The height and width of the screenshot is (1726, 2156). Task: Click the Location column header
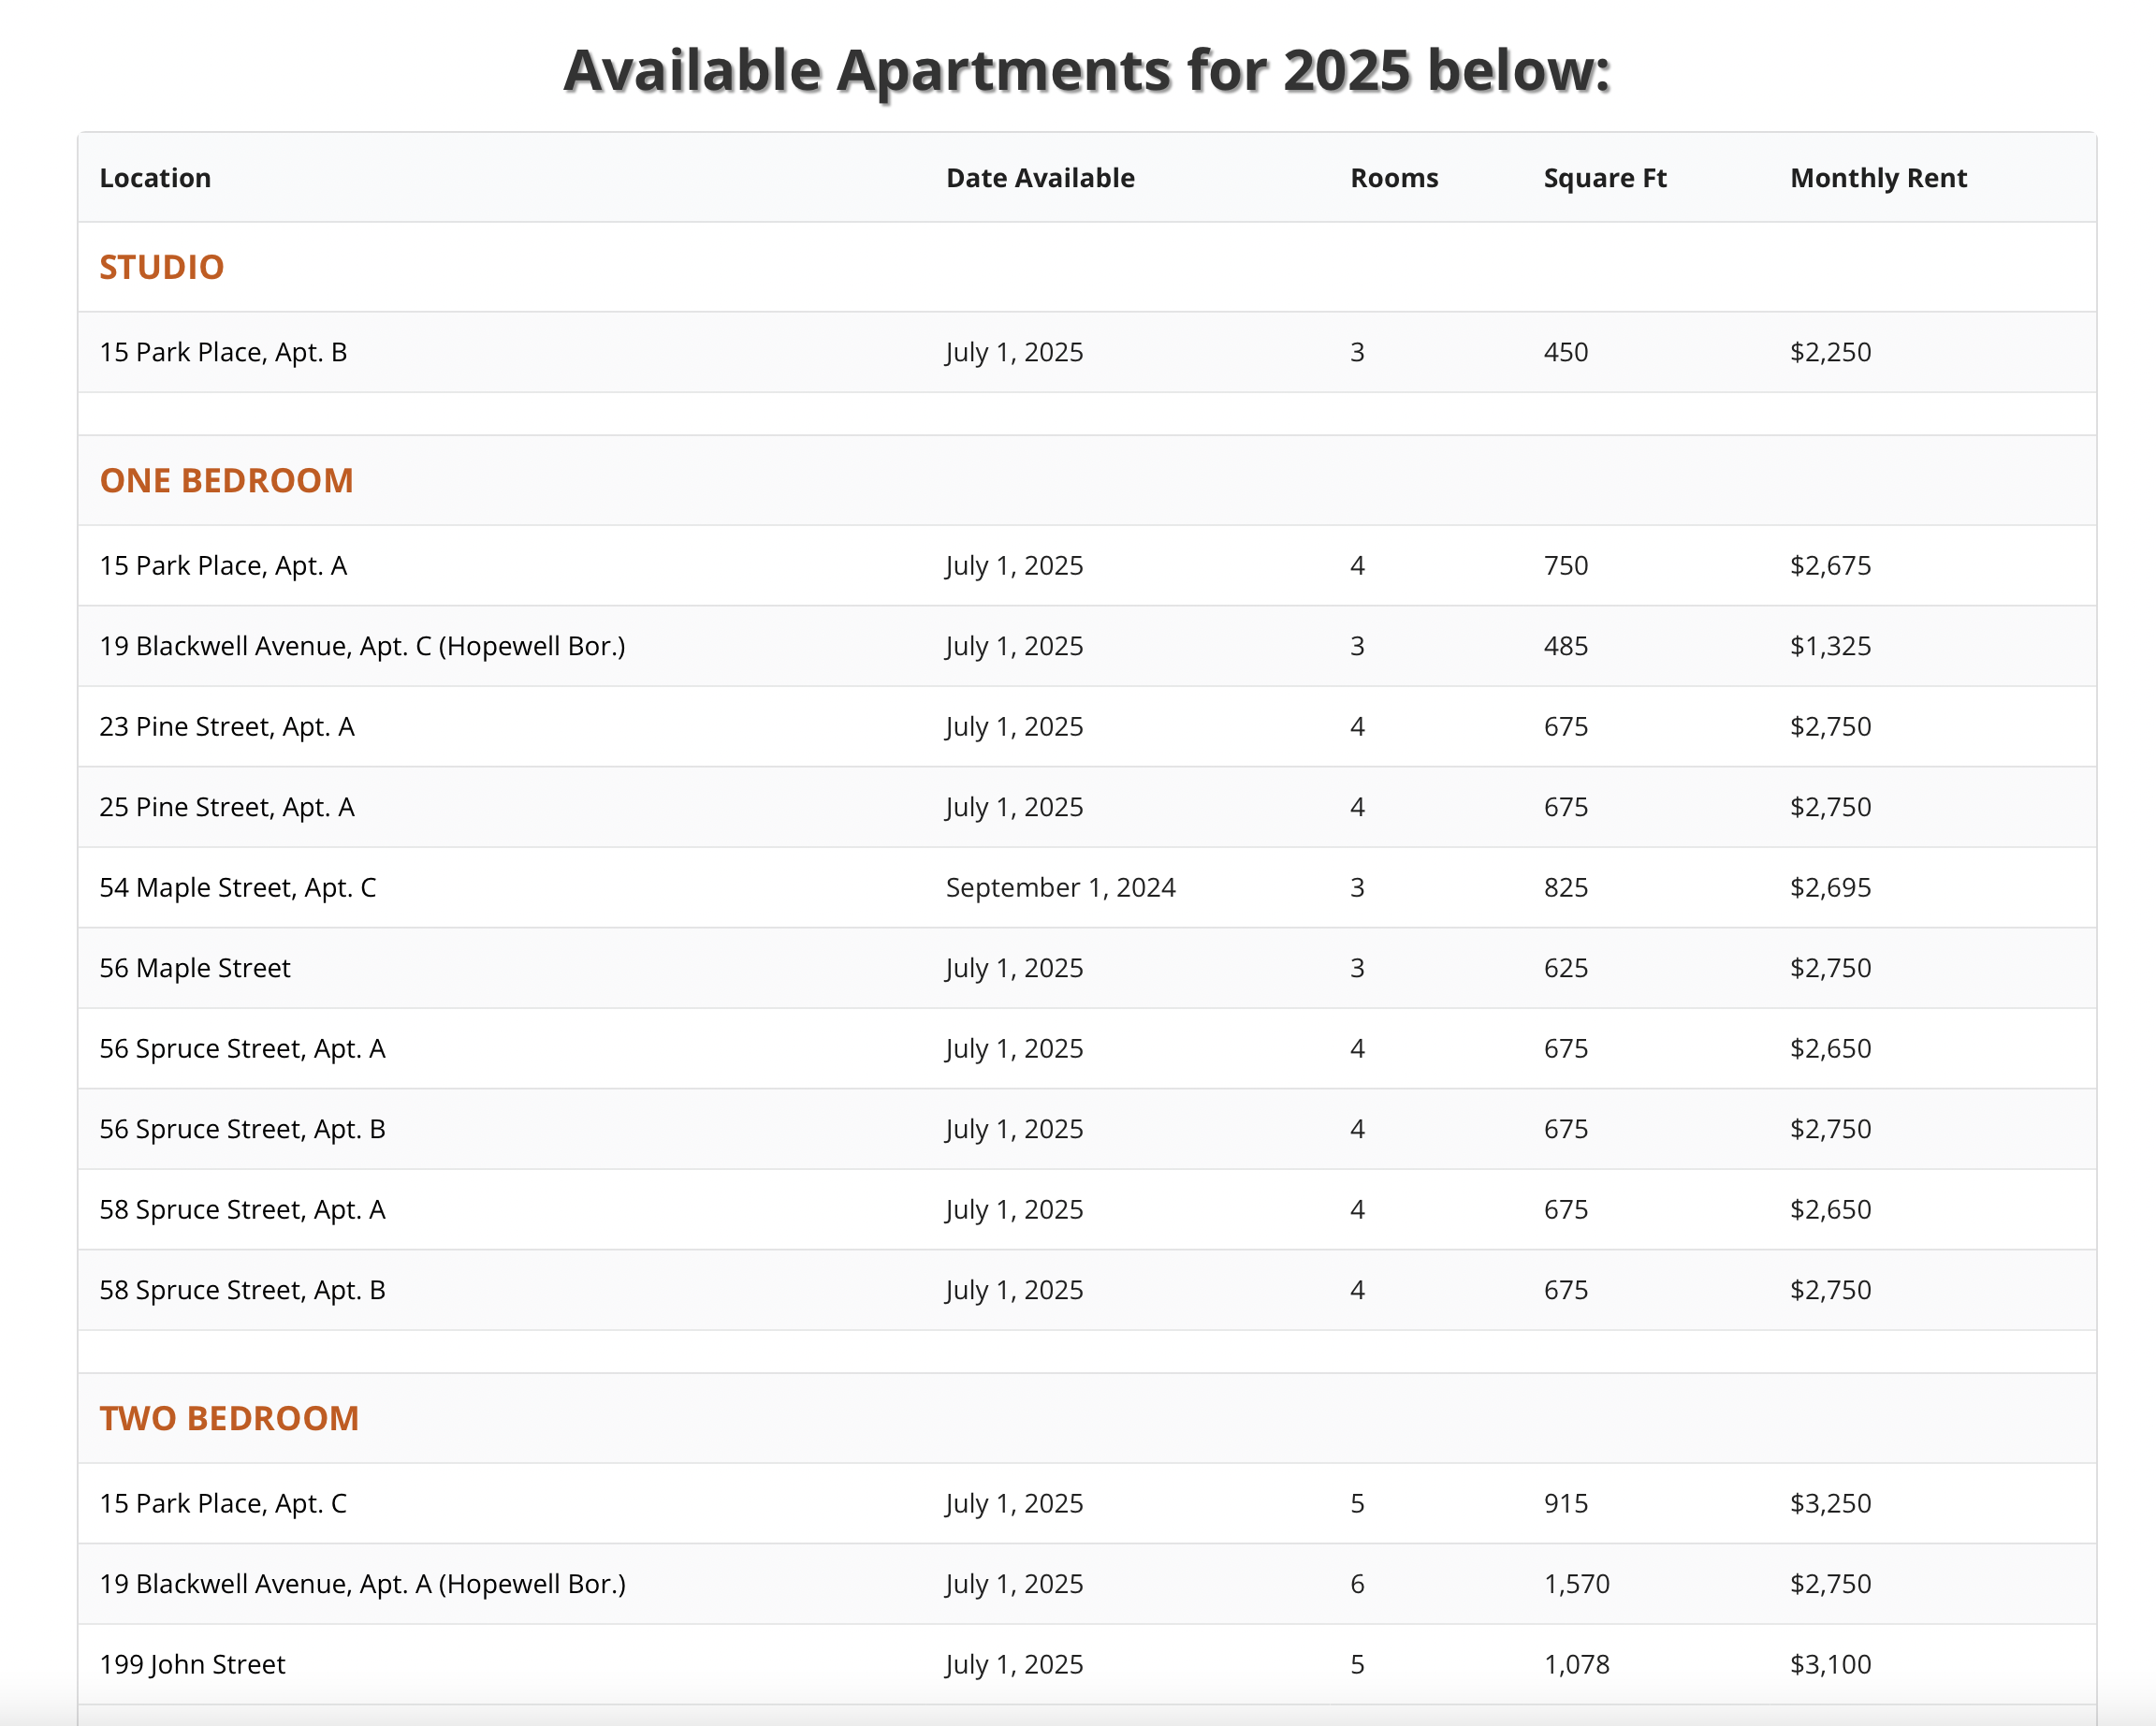(155, 178)
